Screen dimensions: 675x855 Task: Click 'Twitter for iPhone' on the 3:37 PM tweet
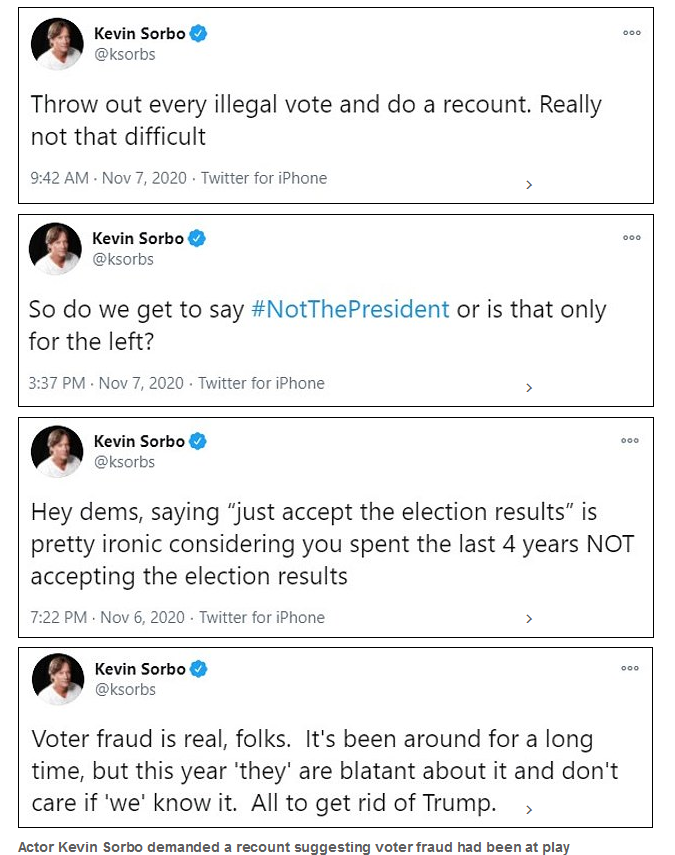click(x=261, y=383)
